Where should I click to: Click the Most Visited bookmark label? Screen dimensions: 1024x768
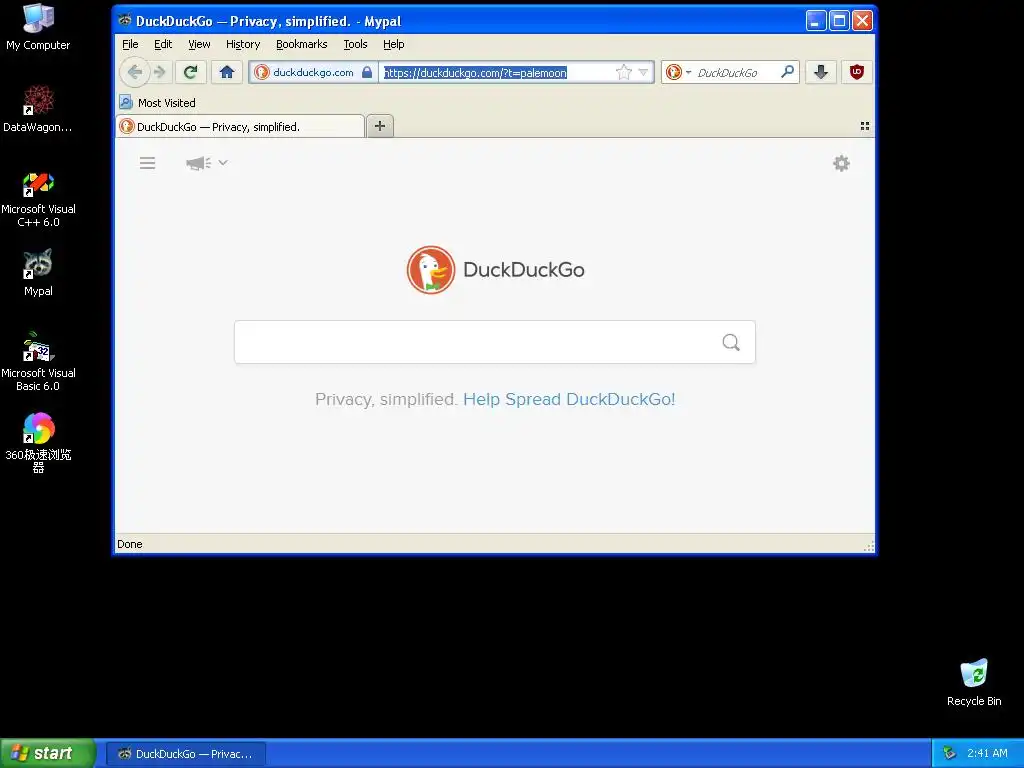(167, 103)
